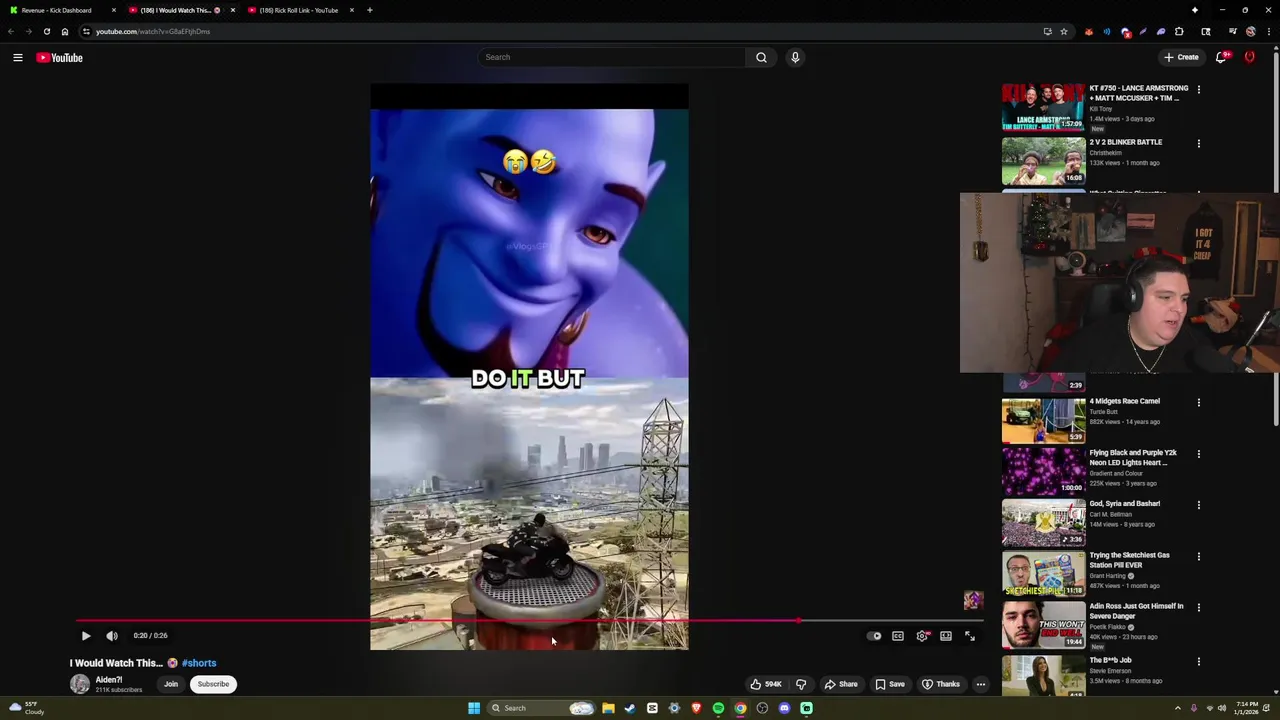Click the Thanks button
The width and height of the screenshot is (1280, 720).
point(941,684)
